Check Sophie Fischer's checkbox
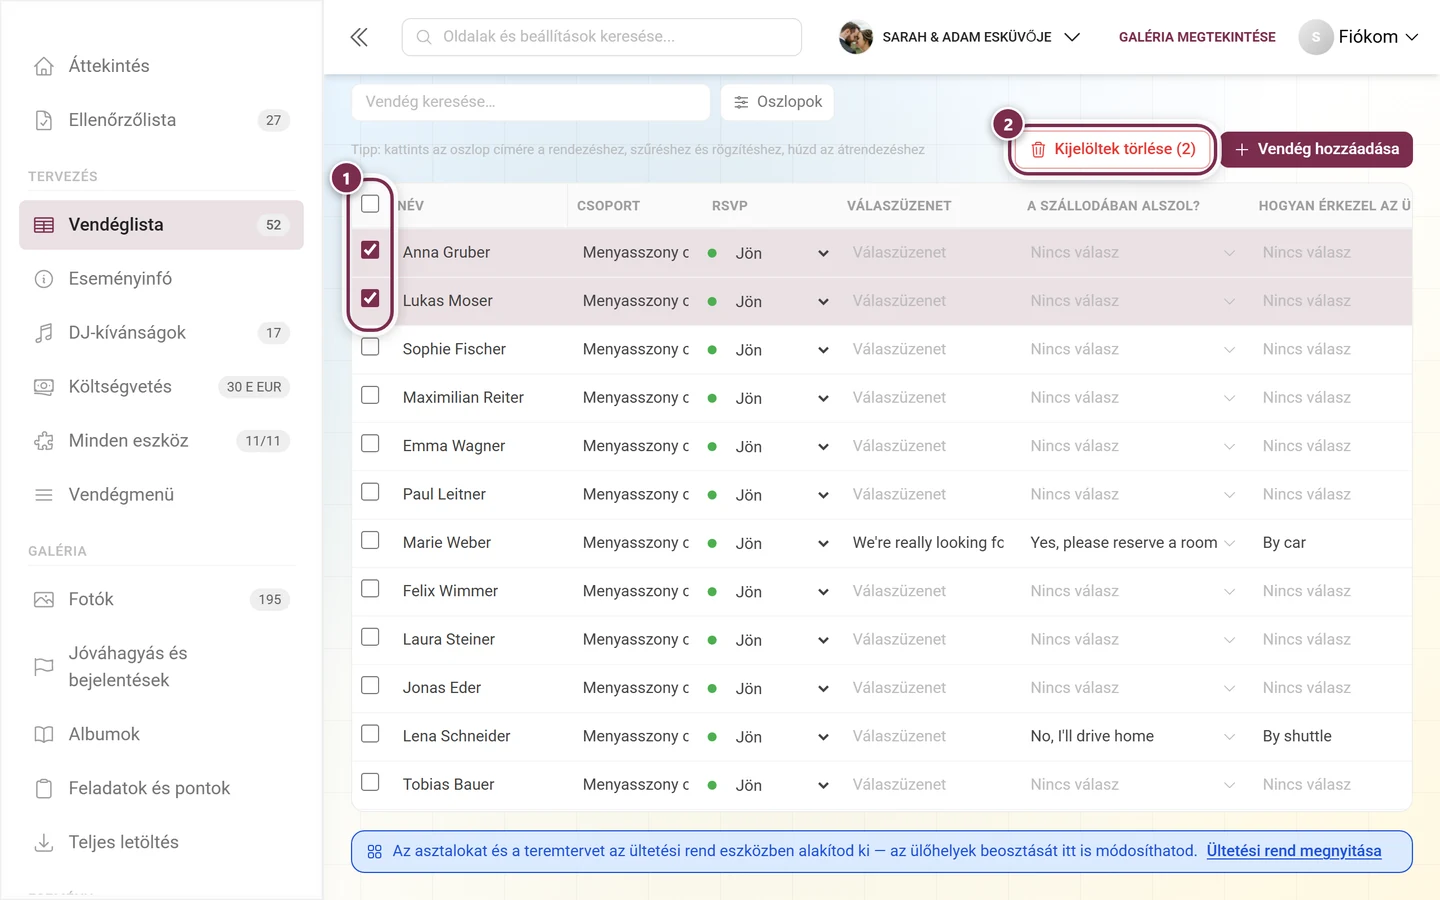The width and height of the screenshot is (1440, 900). coord(370,347)
